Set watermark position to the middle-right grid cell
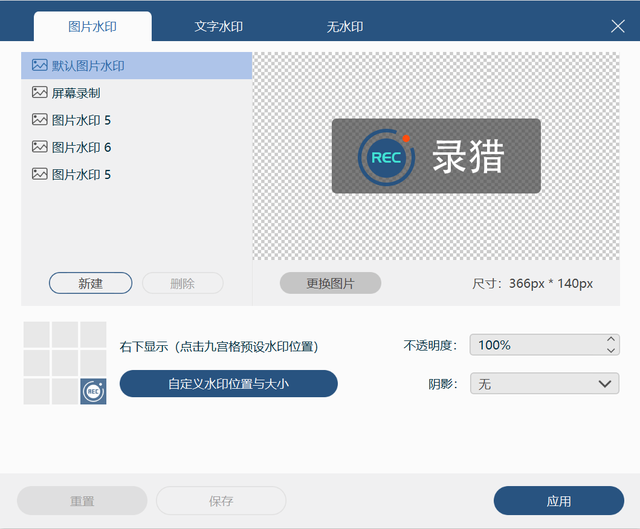 click(x=93, y=363)
